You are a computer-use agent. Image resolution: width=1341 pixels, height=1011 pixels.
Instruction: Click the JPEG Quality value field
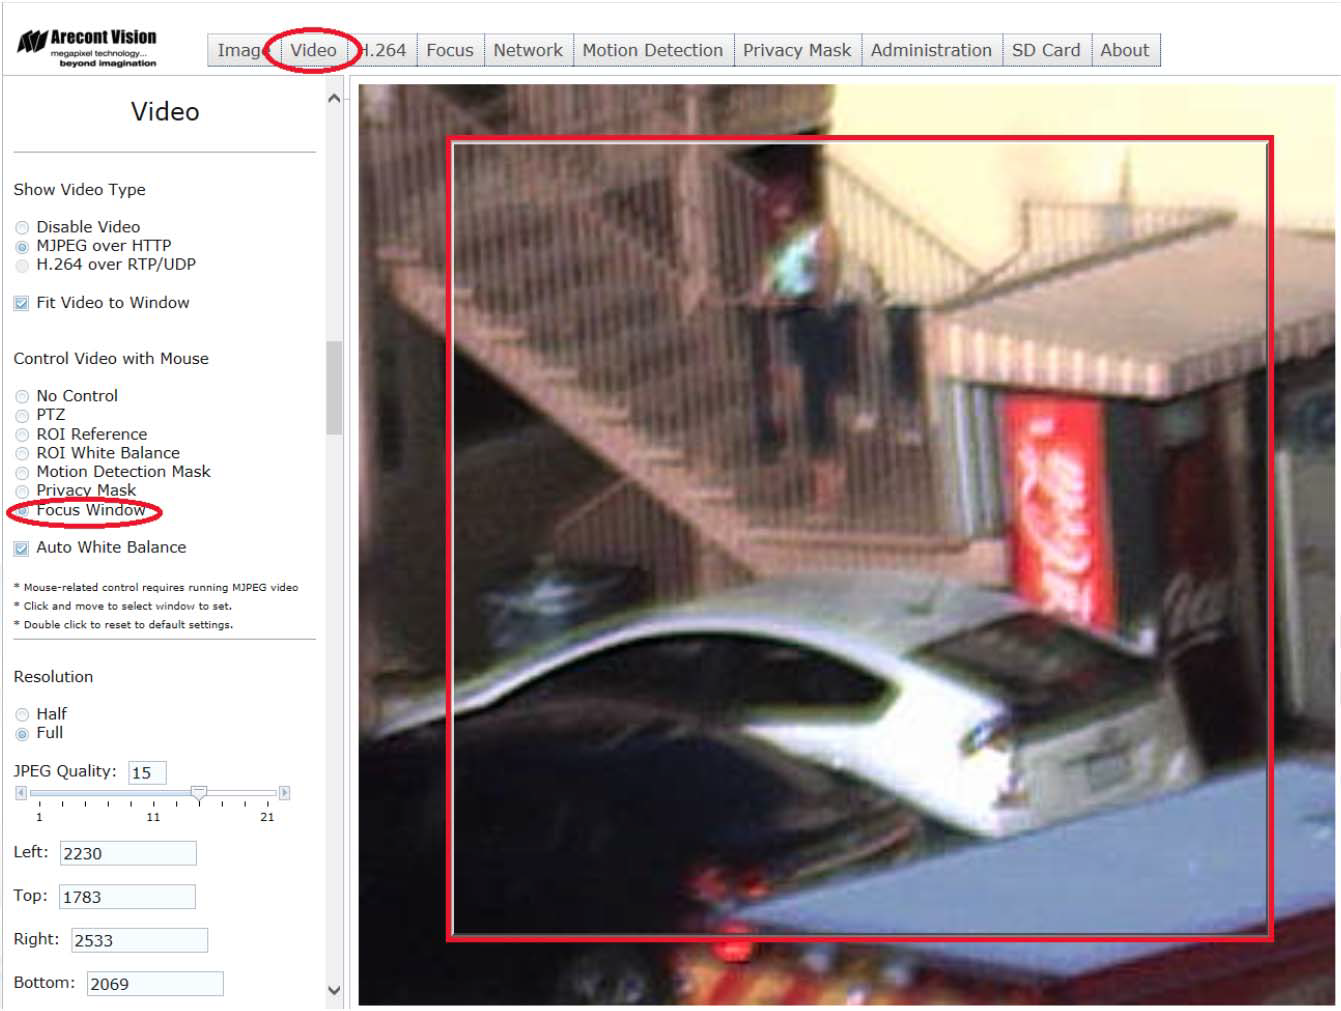[147, 773]
